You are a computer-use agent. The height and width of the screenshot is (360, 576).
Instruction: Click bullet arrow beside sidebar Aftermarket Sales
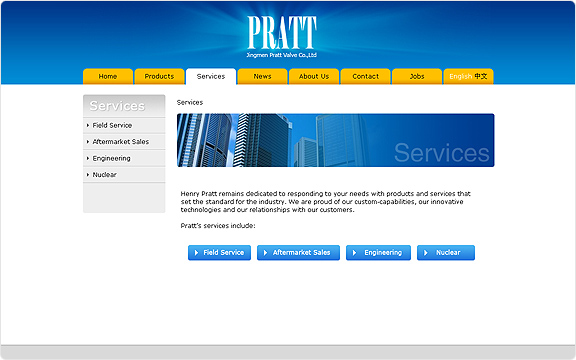[88, 142]
